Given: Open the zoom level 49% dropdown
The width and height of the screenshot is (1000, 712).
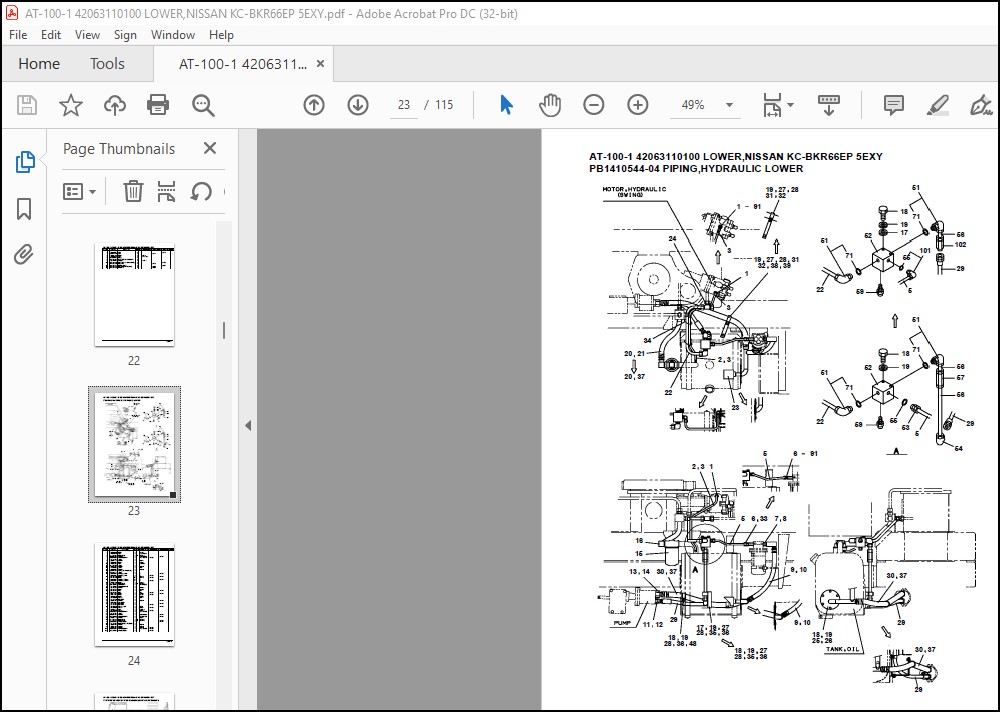Looking at the screenshot, I should point(729,105).
